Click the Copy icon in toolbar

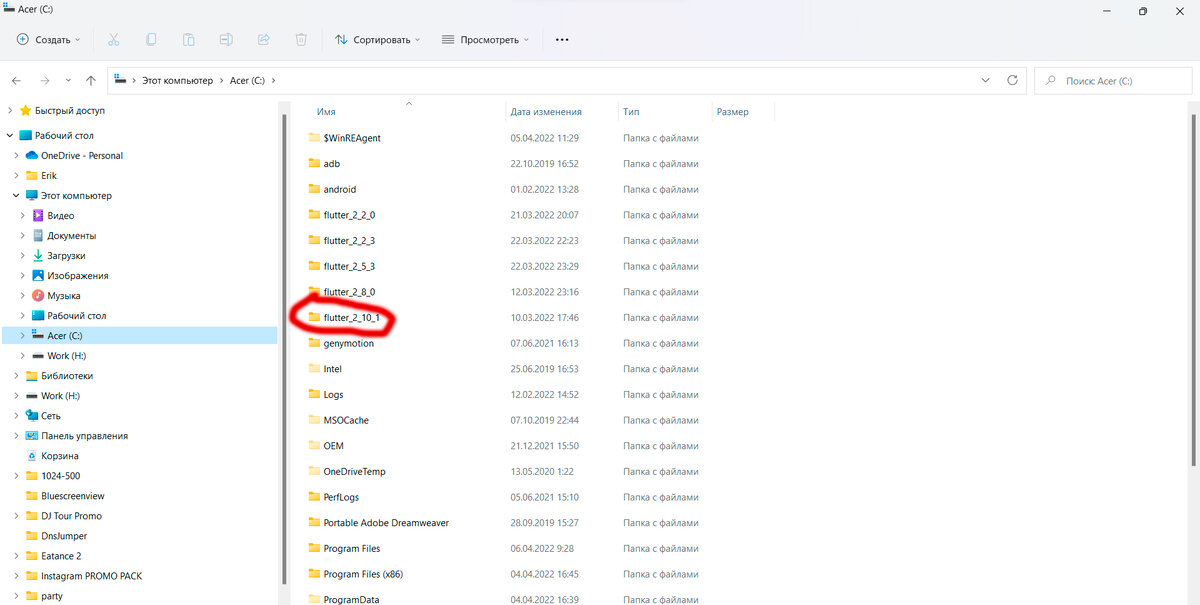click(x=151, y=40)
